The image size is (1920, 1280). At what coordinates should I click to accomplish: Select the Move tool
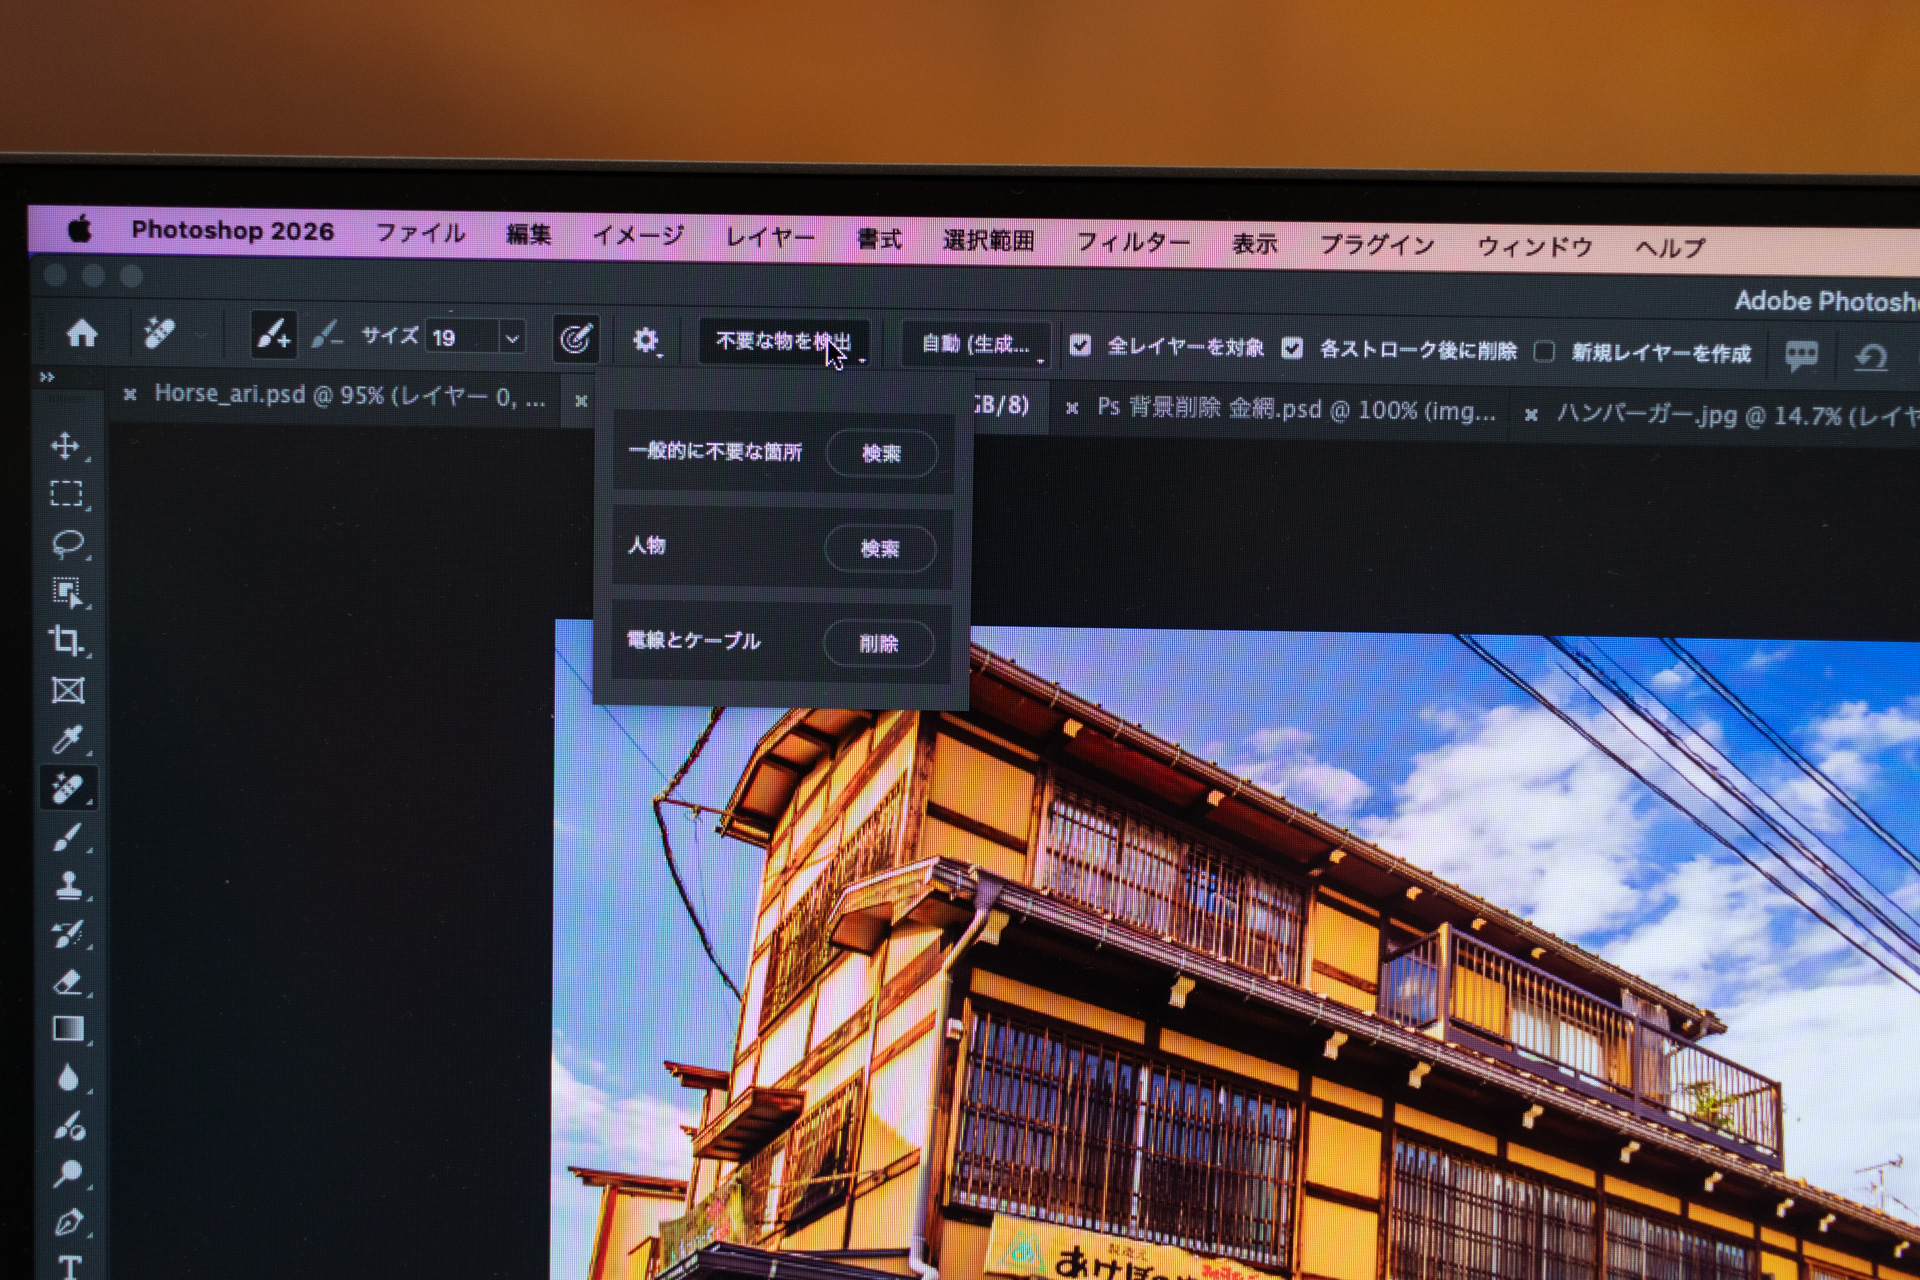click(x=67, y=445)
